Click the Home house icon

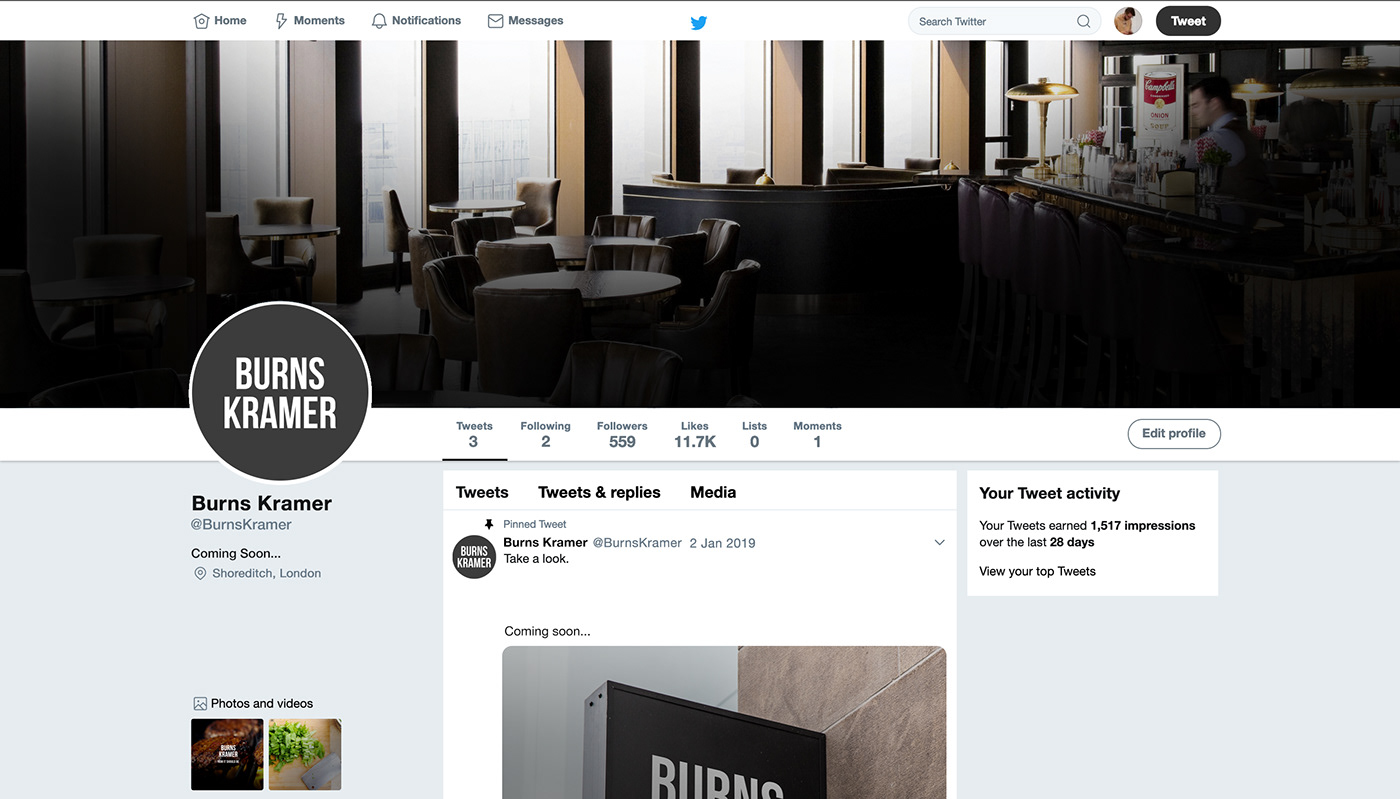[201, 21]
